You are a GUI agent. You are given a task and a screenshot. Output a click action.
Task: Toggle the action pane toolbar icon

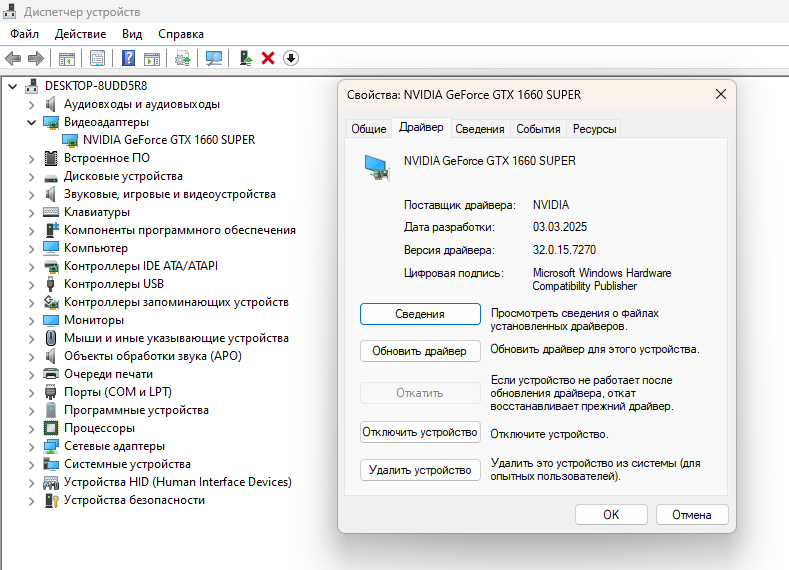pos(152,58)
